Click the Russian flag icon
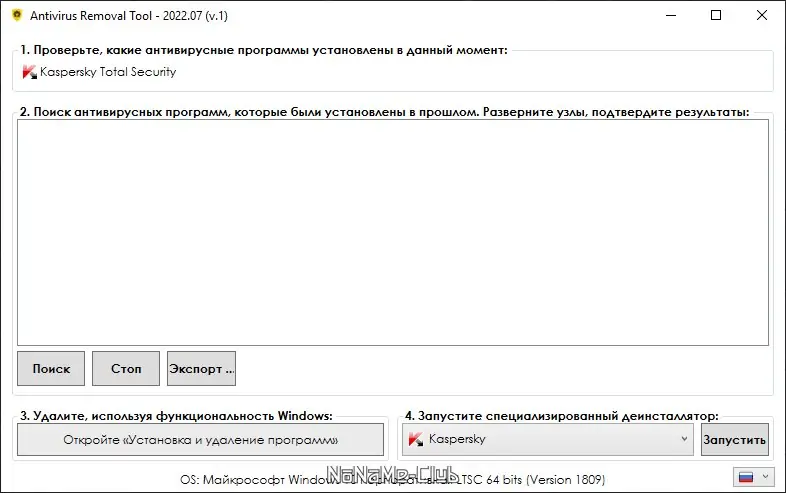 click(746, 477)
